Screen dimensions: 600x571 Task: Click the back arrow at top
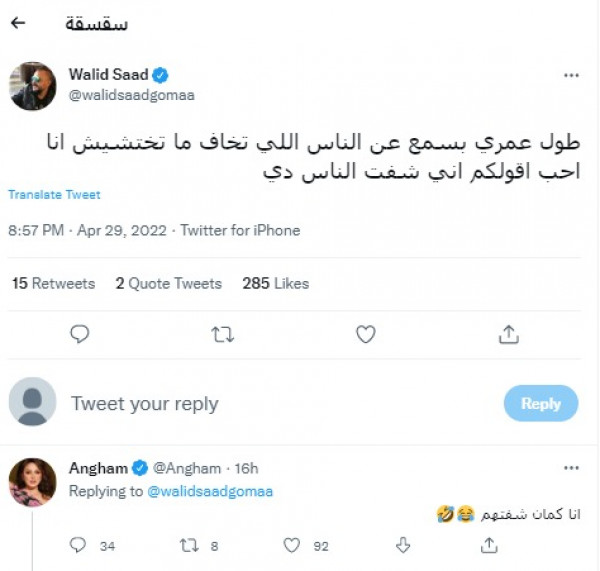[18, 22]
